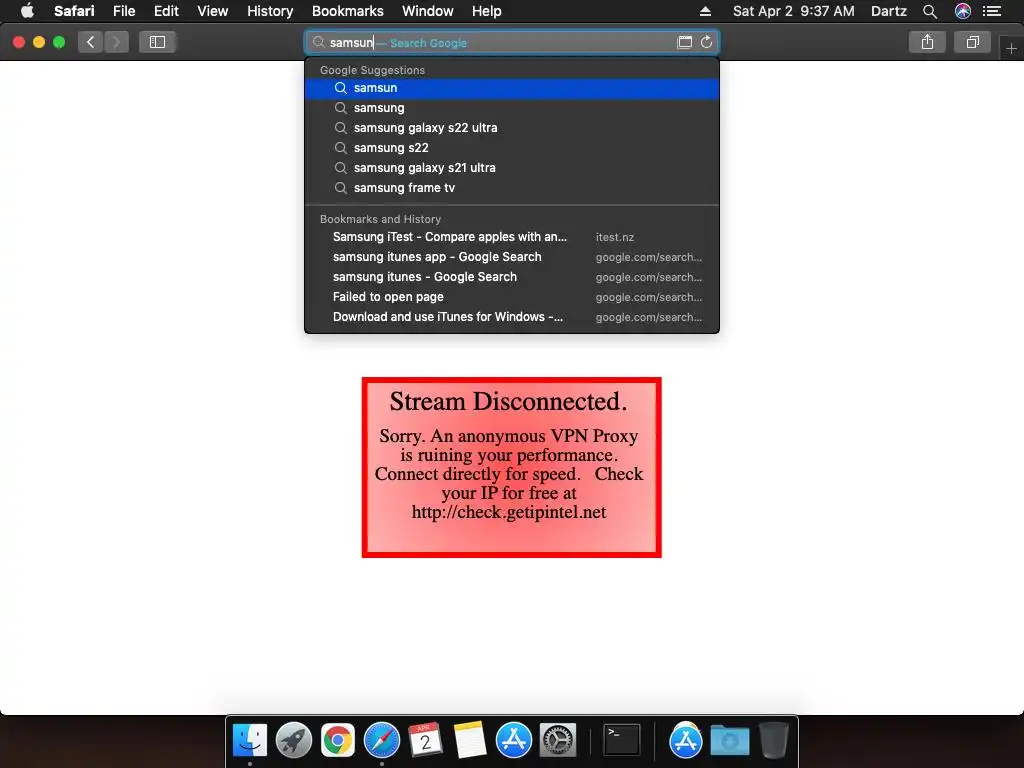Choose 'samsung galaxy s22 ultra' suggestion

512,128
